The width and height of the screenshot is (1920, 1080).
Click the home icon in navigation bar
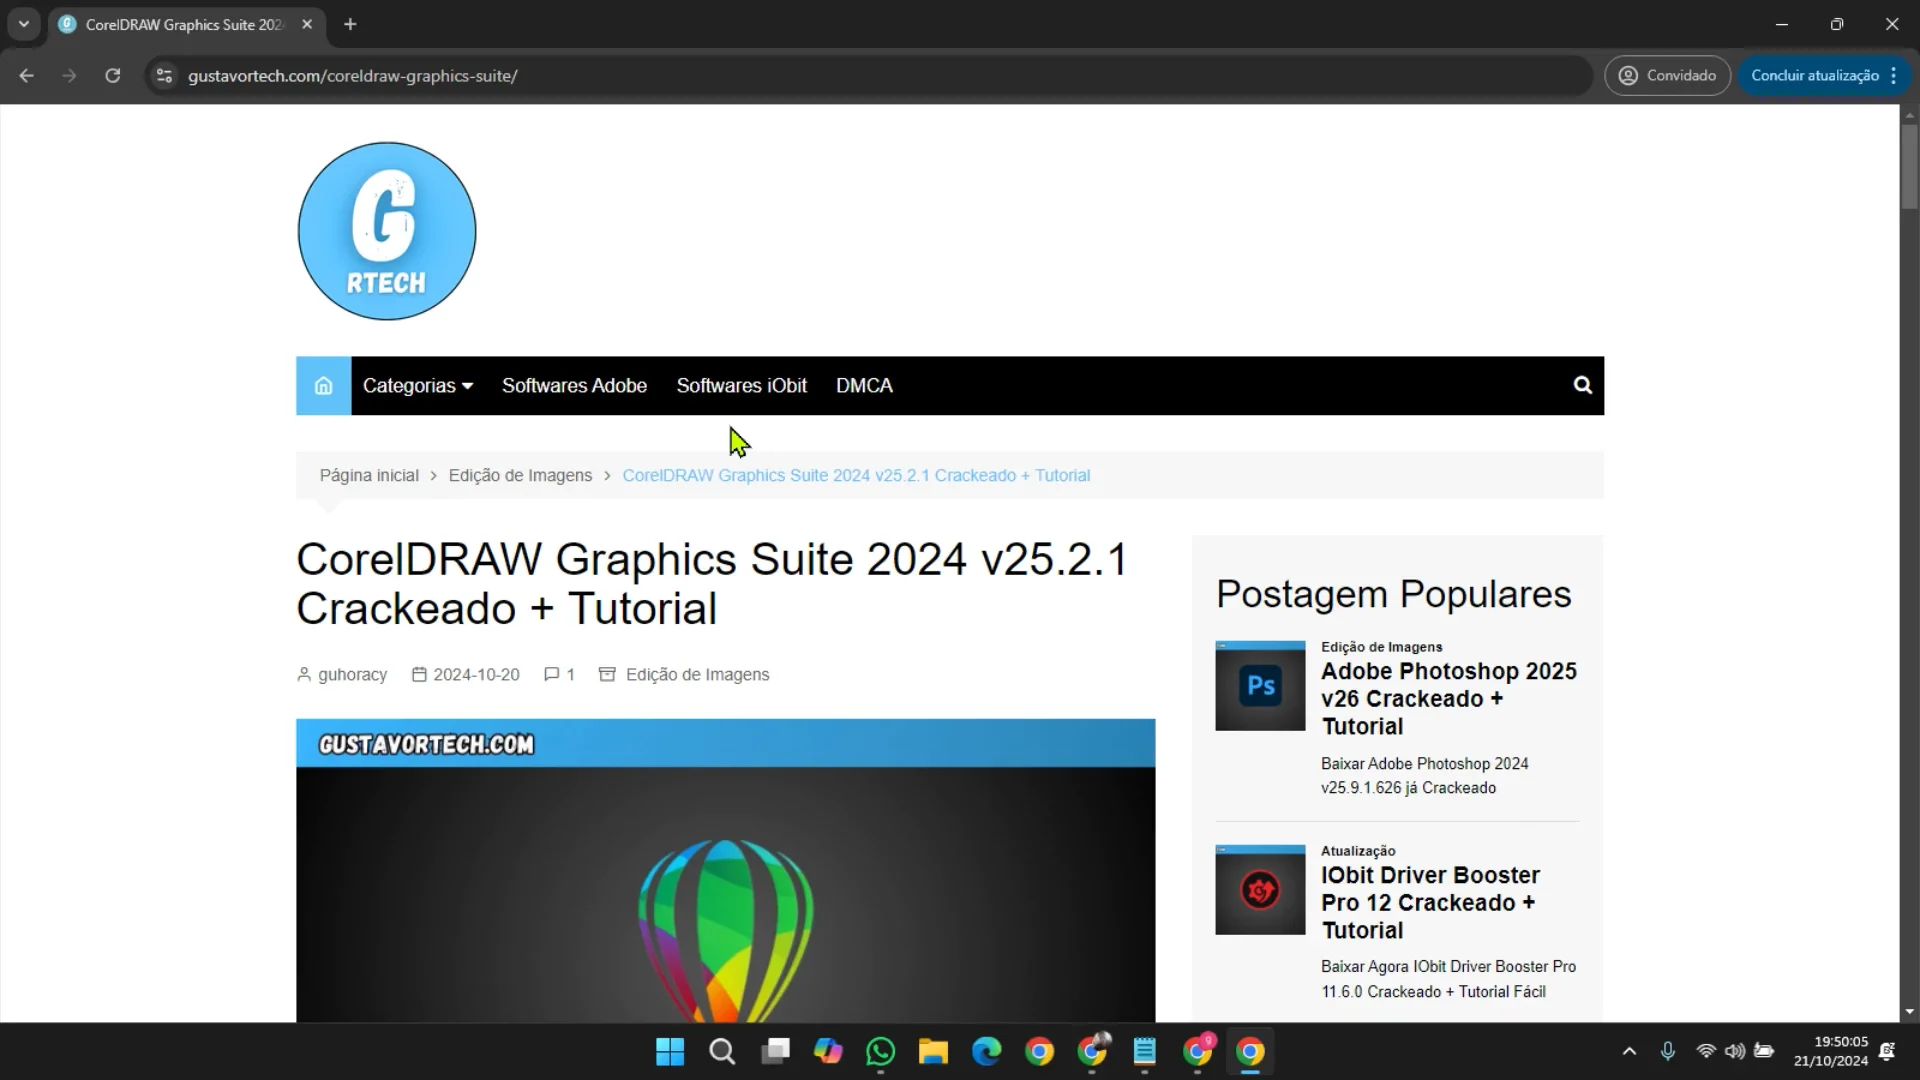(x=323, y=386)
